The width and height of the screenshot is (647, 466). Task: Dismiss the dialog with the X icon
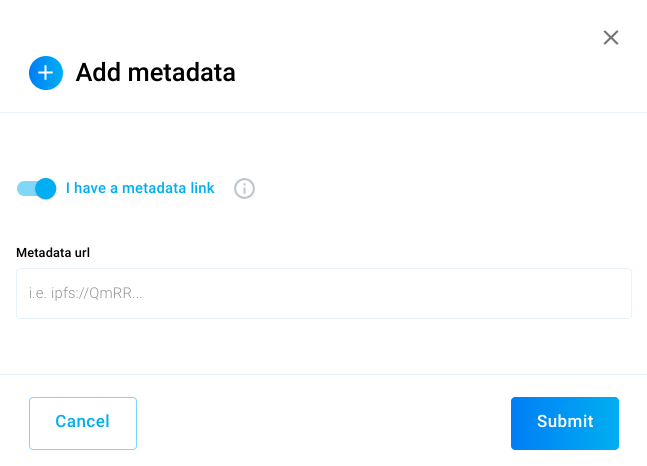(x=611, y=38)
